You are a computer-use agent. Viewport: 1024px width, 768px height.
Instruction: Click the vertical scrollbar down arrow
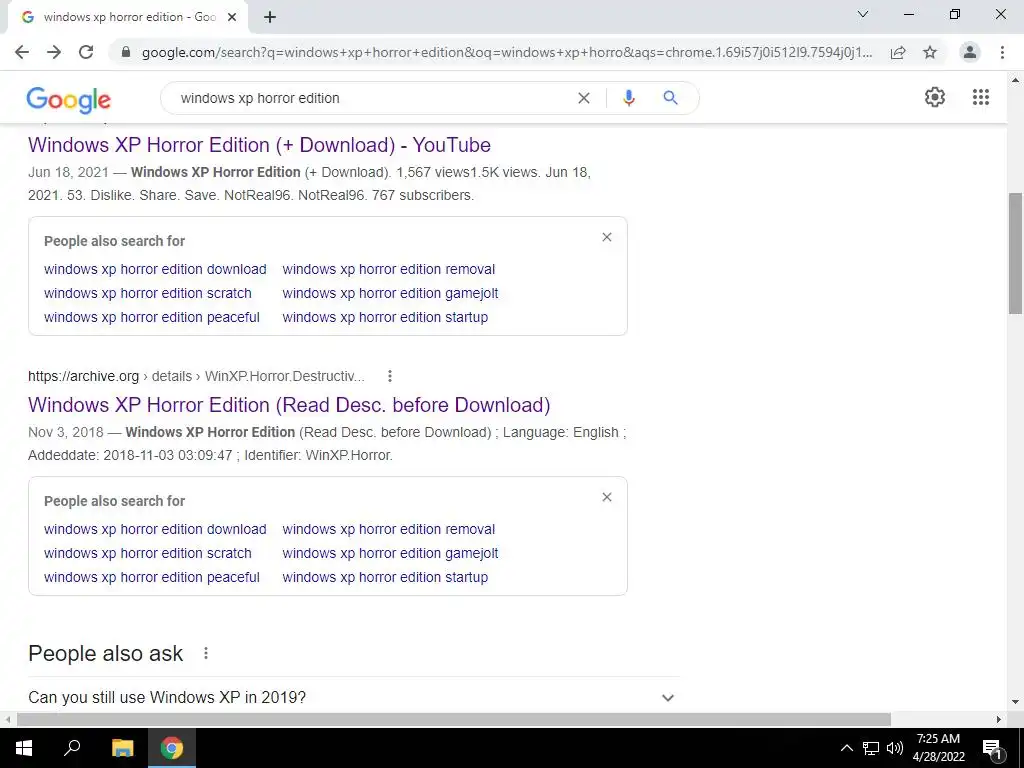[1015, 703]
